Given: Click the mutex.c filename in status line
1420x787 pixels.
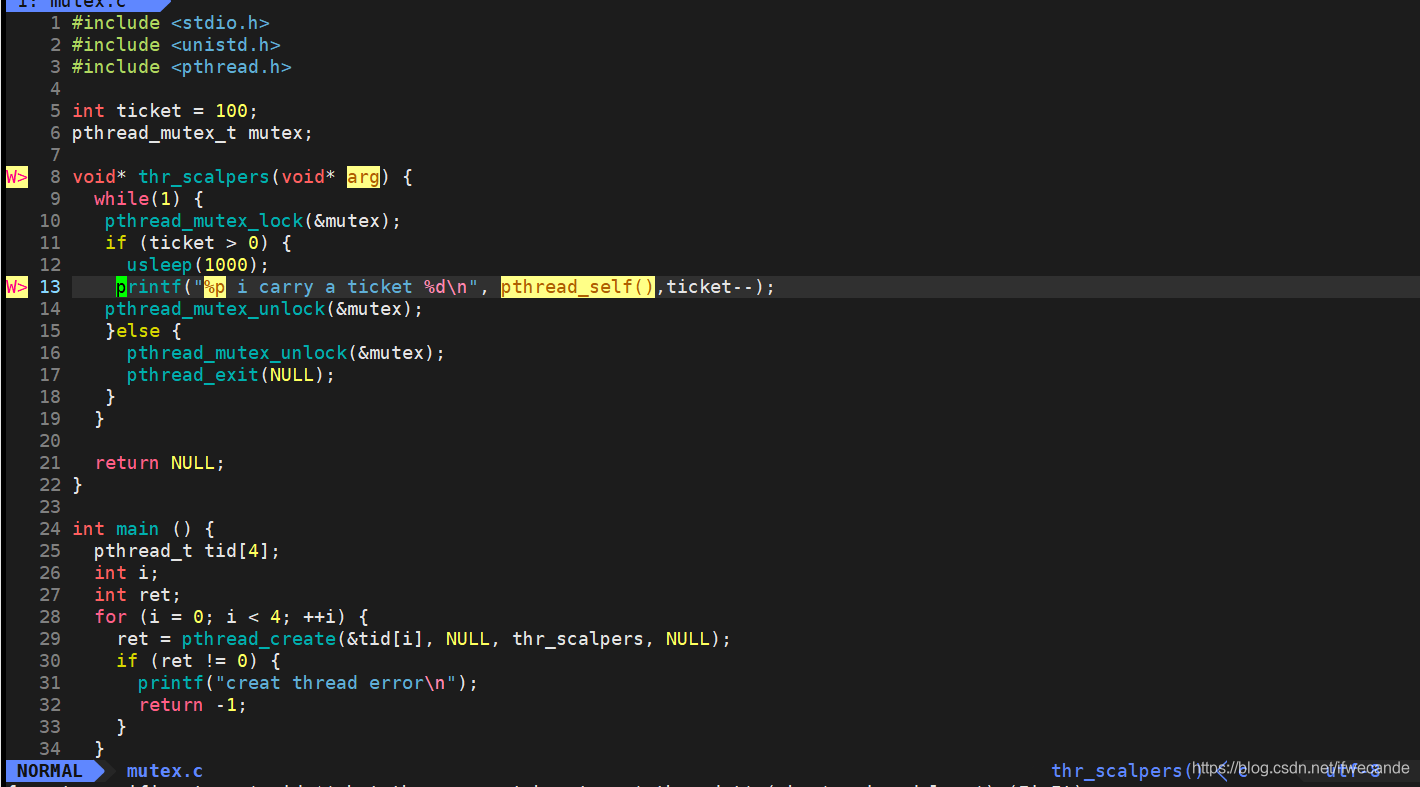Looking at the screenshot, I should point(165,771).
